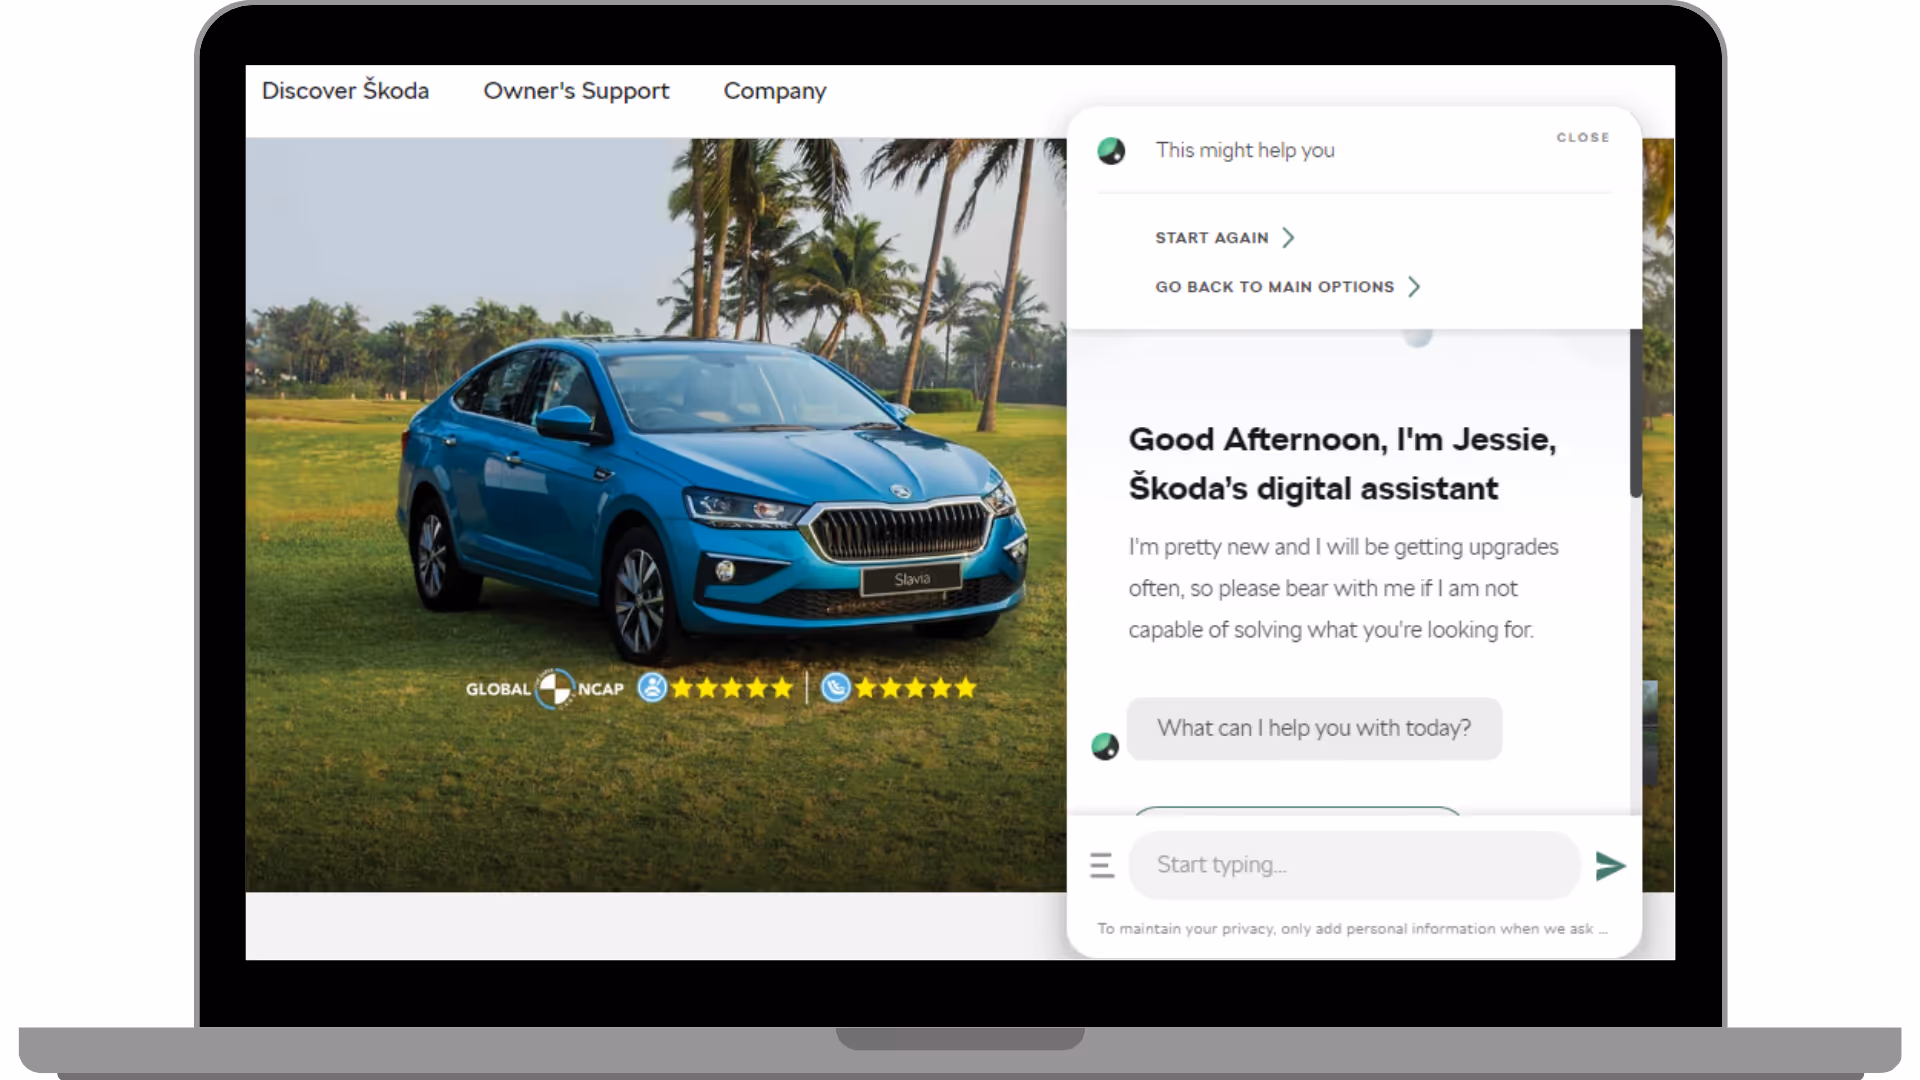This screenshot has width=1920, height=1080.
Task: Click the child occupant safety rating icon
Action: [x=836, y=688]
